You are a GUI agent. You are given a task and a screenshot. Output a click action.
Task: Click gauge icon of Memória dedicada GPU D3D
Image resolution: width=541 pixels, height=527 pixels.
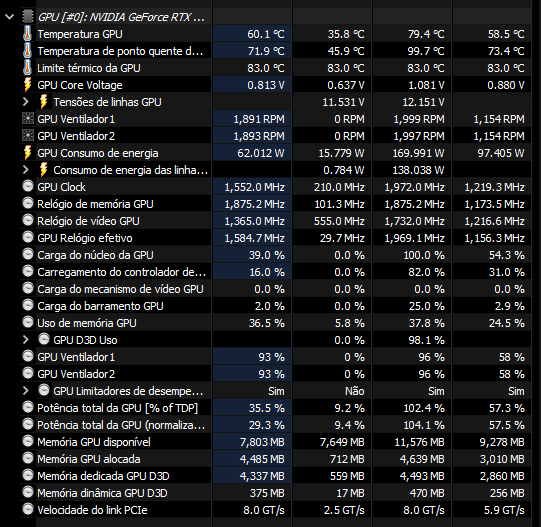[x=28, y=475]
